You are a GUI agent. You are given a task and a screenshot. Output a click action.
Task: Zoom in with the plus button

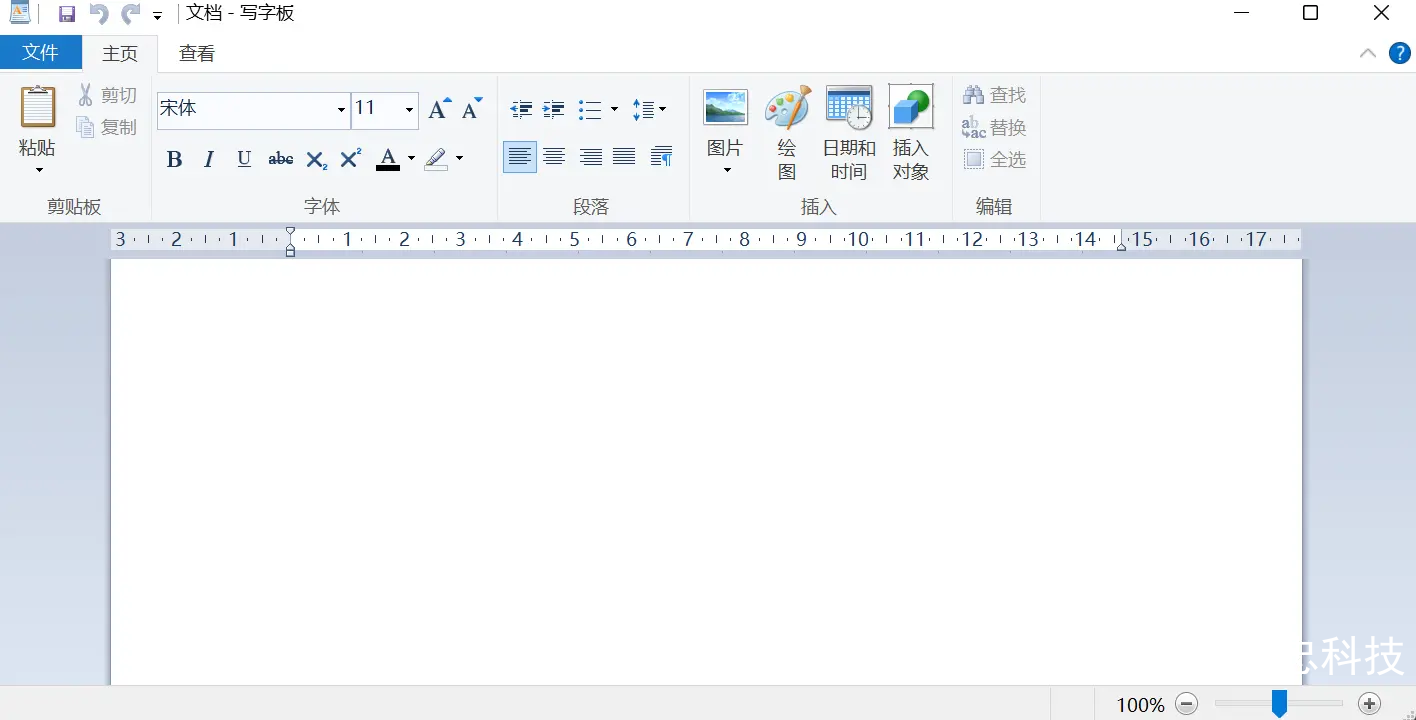[1370, 704]
